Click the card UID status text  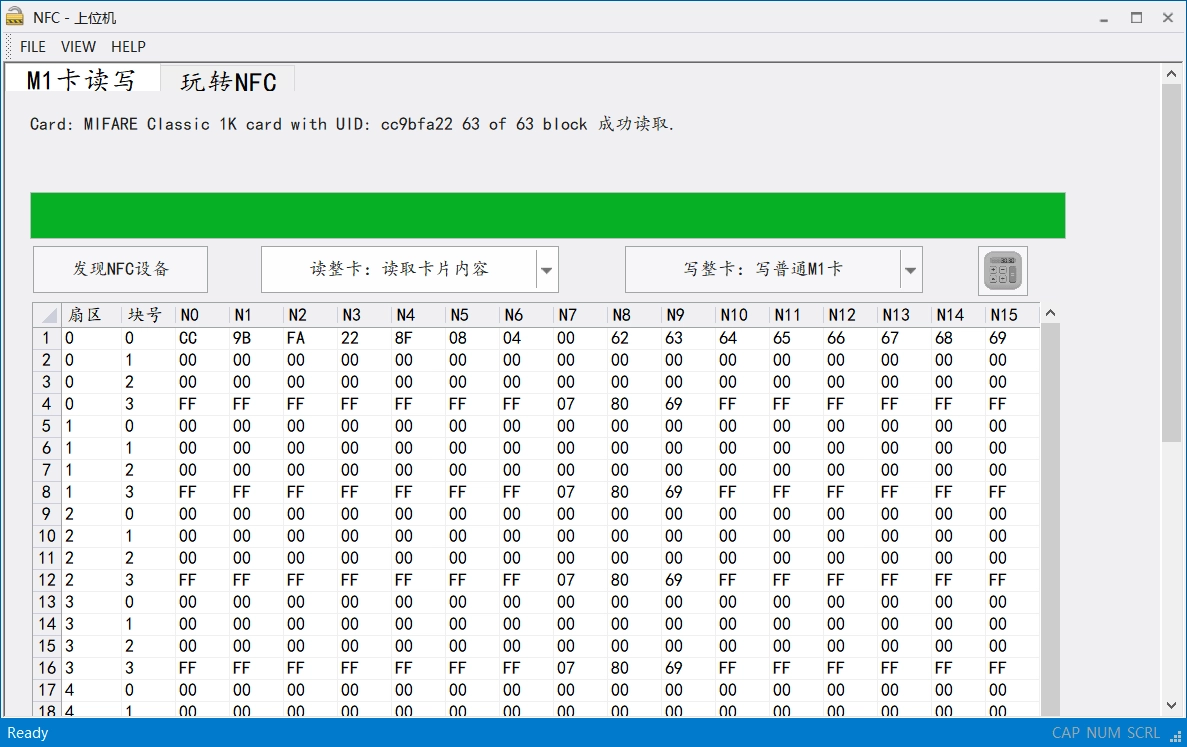pyautogui.click(x=352, y=124)
